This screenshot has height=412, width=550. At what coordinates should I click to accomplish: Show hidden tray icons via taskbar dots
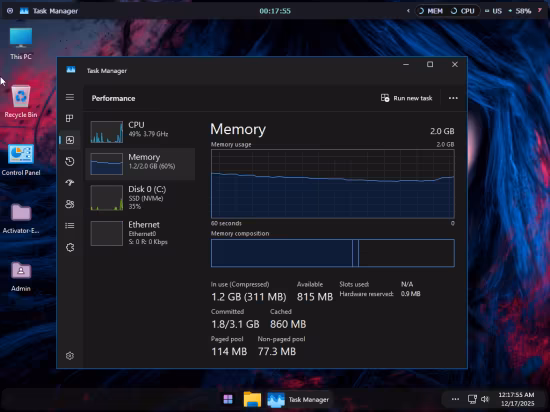[455, 399]
